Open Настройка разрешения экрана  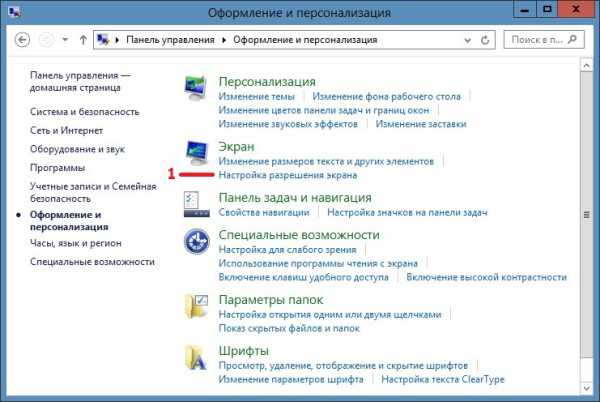click(x=288, y=175)
